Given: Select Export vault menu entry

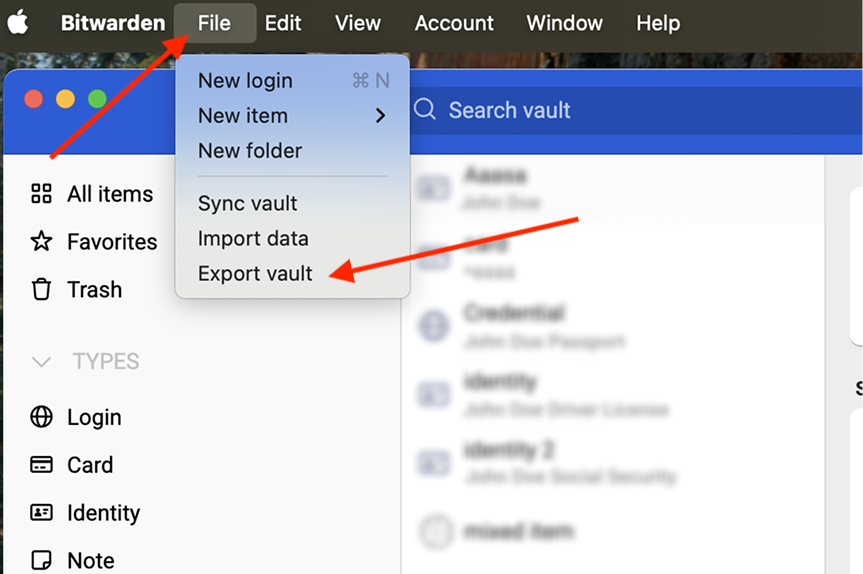Looking at the screenshot, I should pos(293,274).
